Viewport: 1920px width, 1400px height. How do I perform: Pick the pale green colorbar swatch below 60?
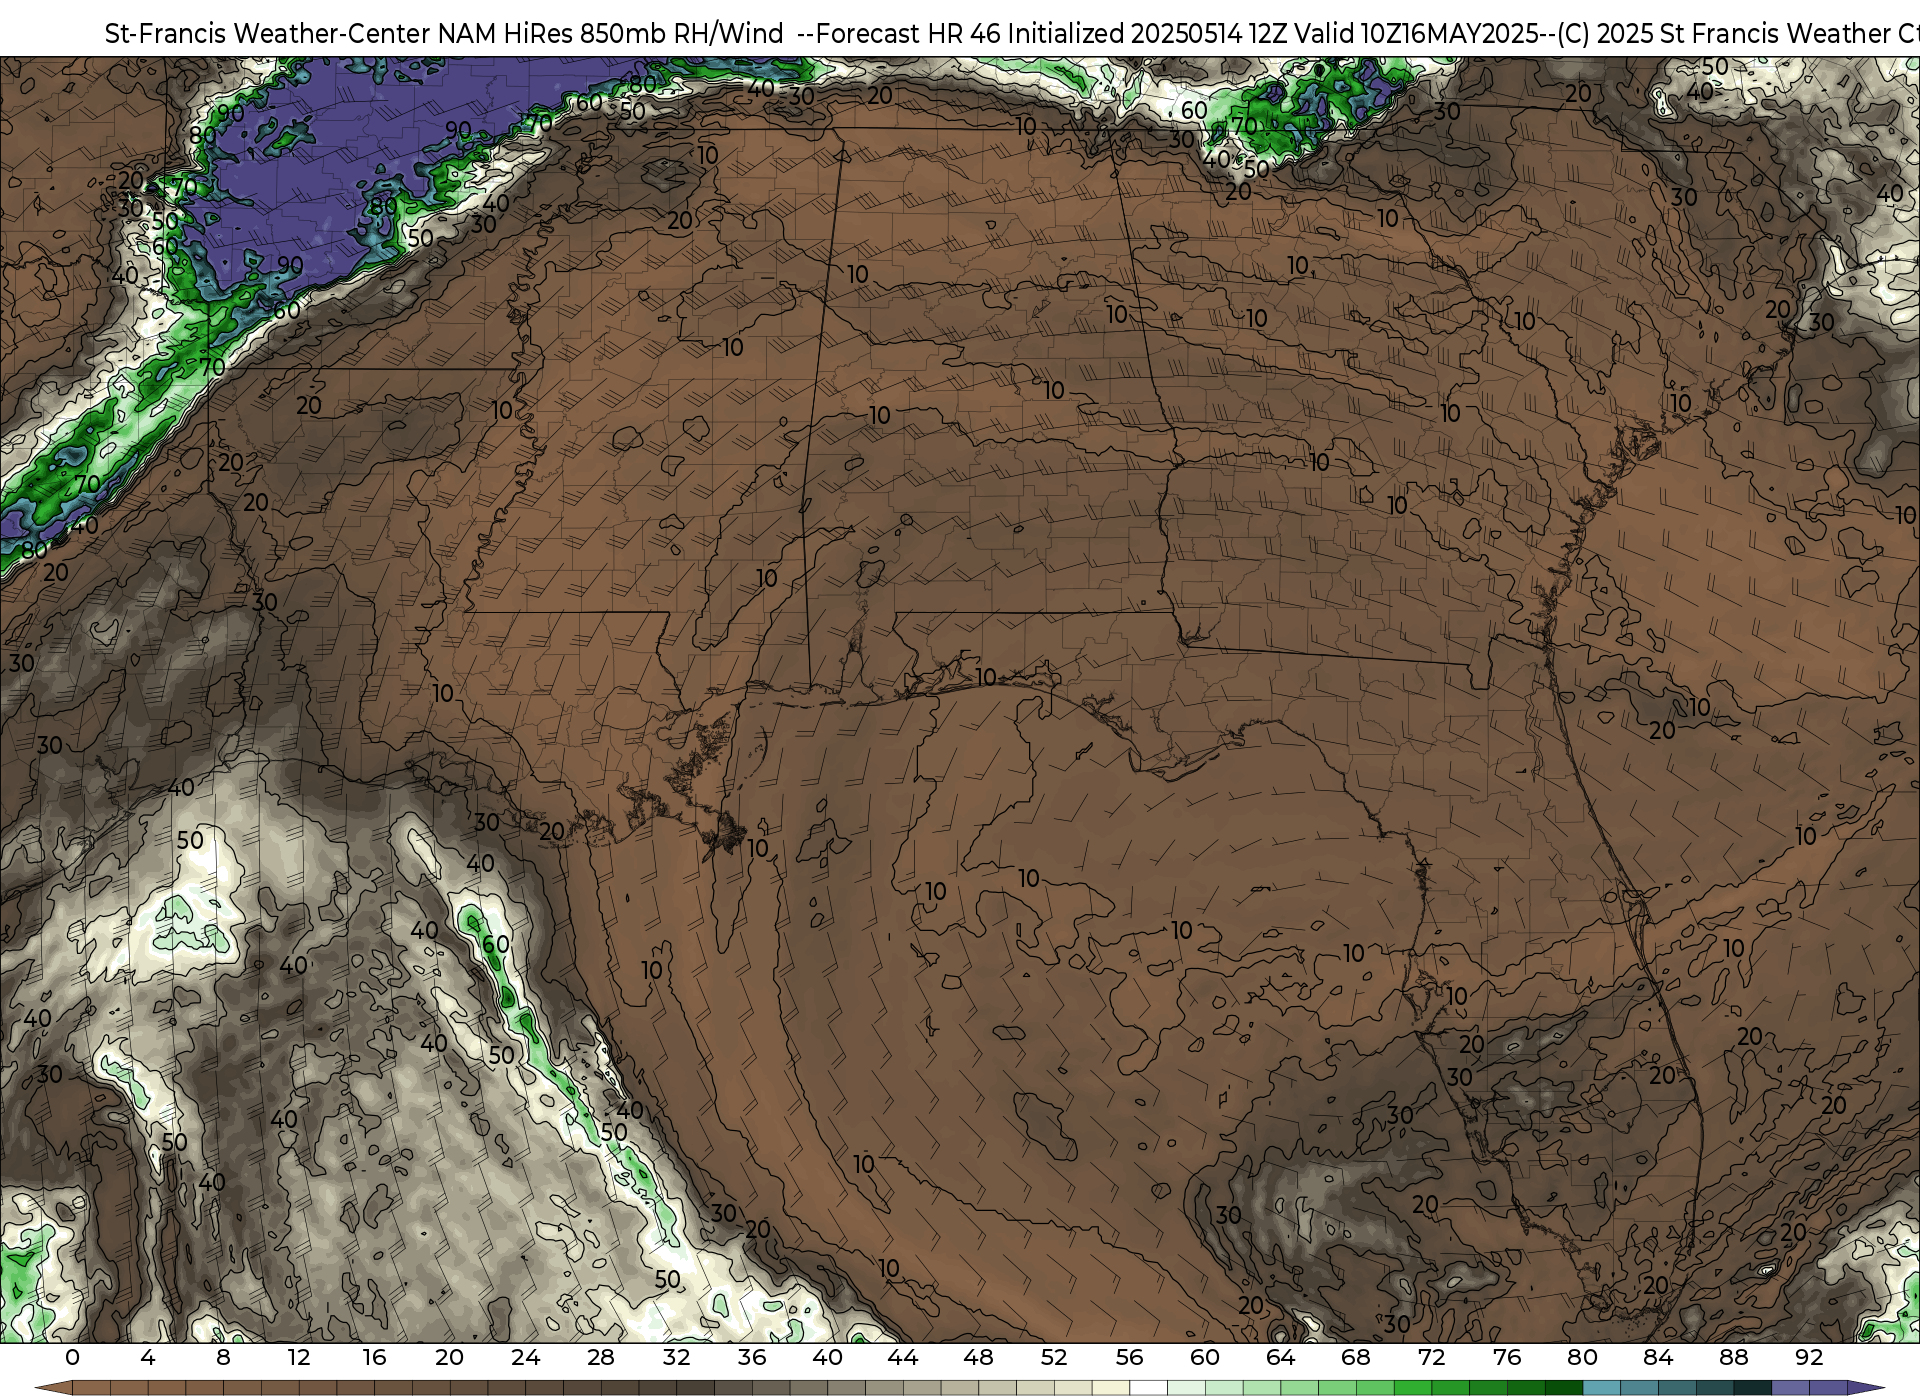point(1224,1388)
